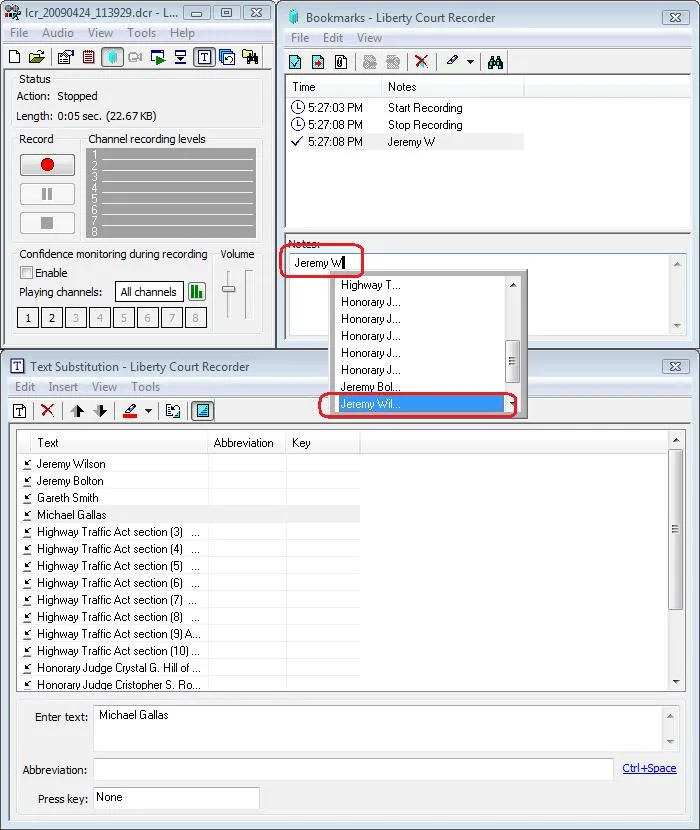Click the Ctrl+Space link
Image resolution: width=700 pixels, height=830 pixels.
649,768
